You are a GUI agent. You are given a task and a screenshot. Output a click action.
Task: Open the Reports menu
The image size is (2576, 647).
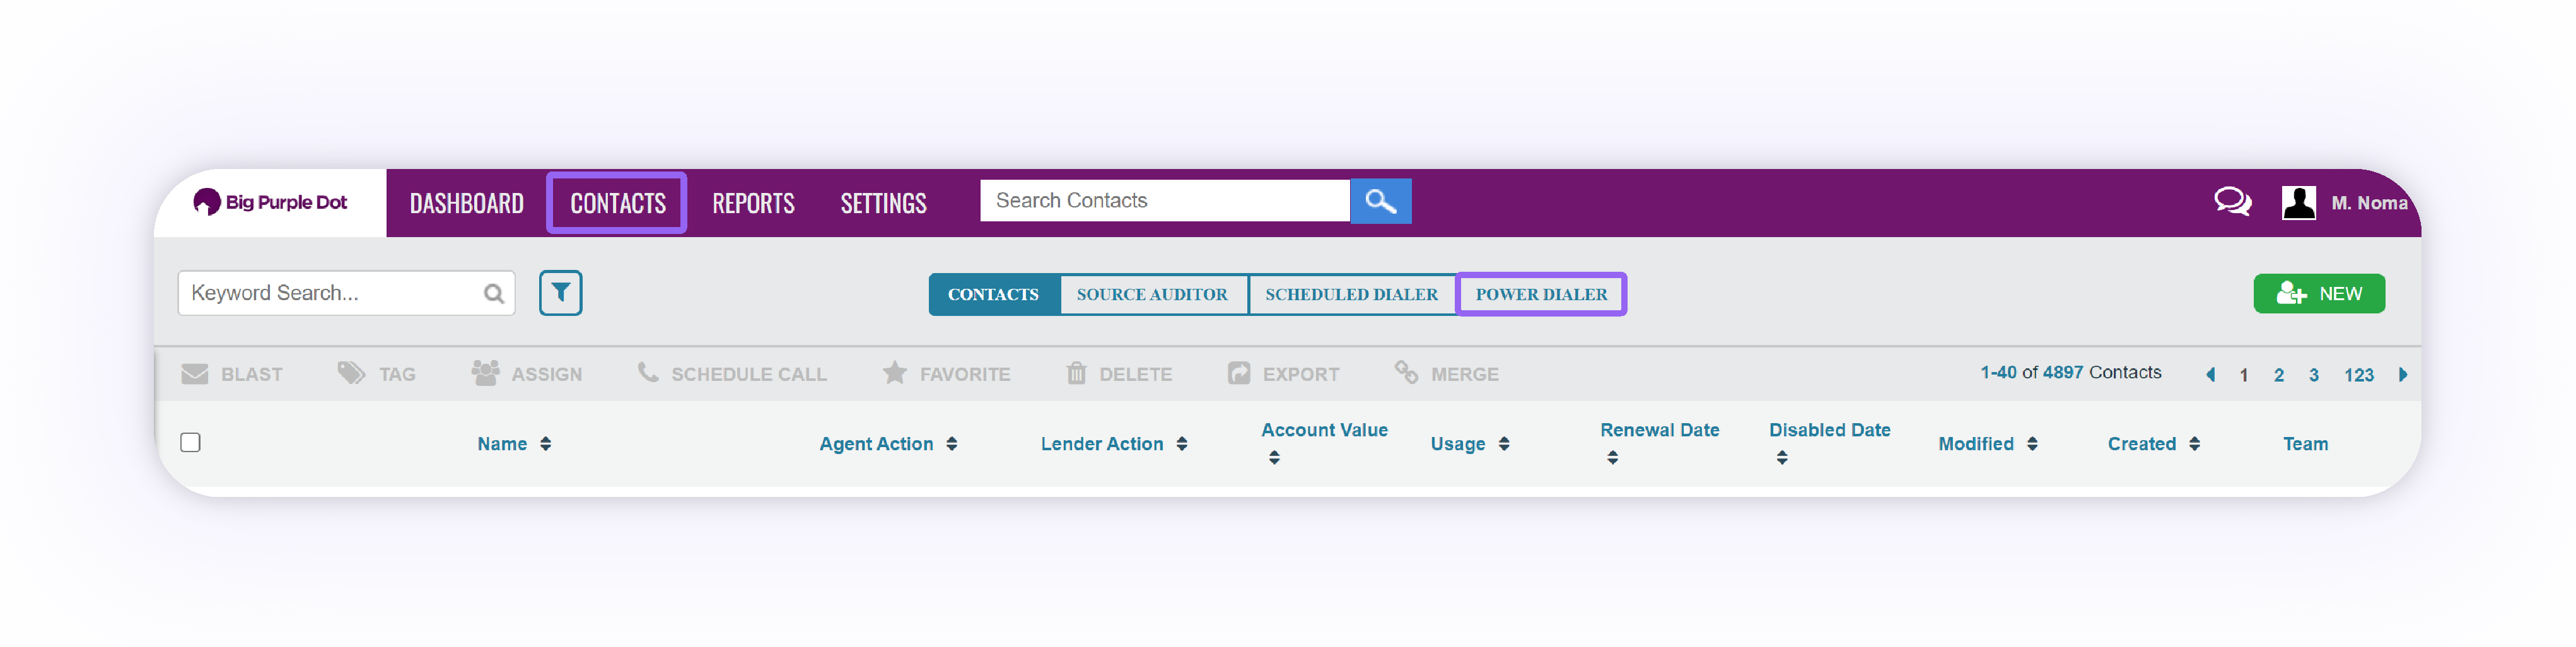pos(753,204)
